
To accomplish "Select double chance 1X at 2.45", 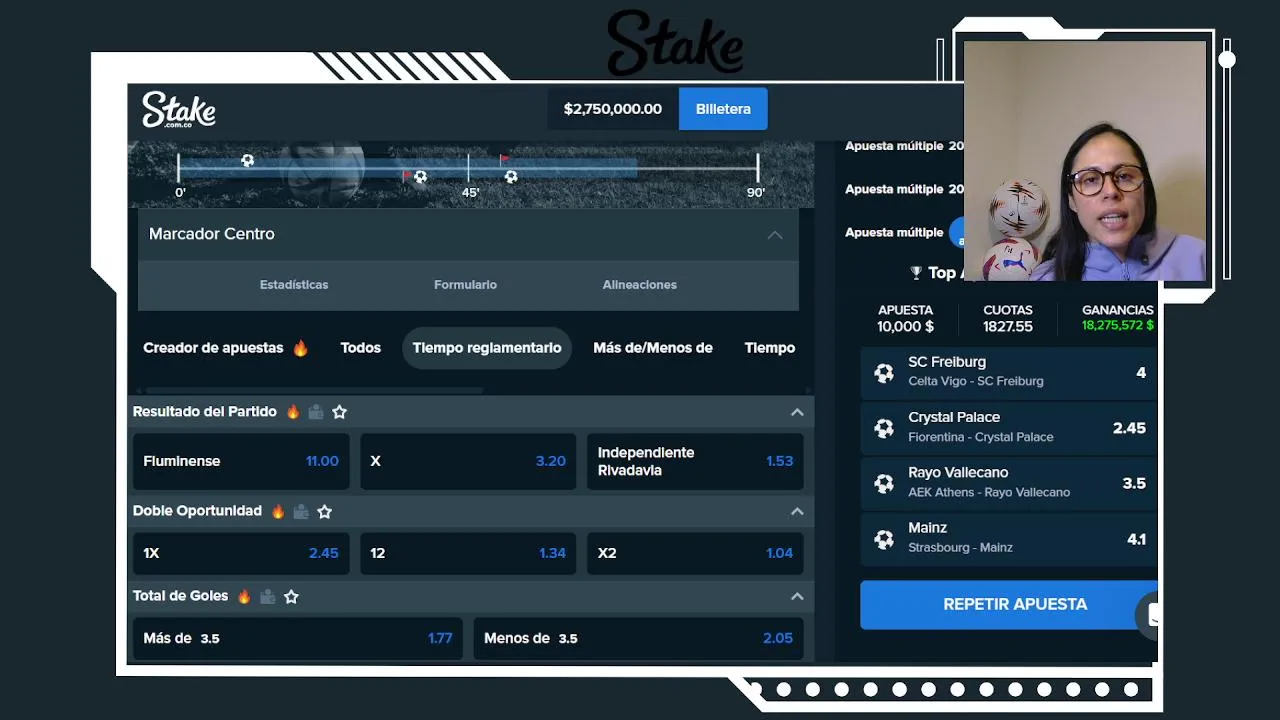I will [x=241, y=553].
